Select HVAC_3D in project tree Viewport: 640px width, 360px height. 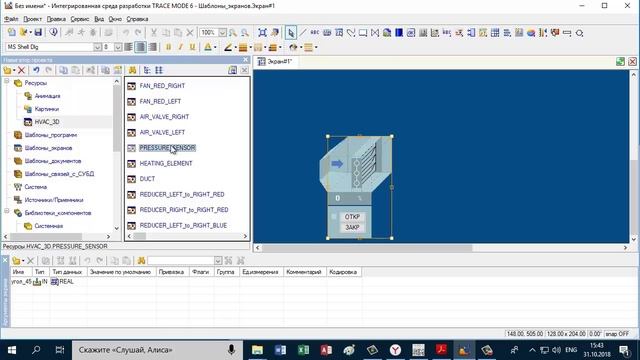47,122
